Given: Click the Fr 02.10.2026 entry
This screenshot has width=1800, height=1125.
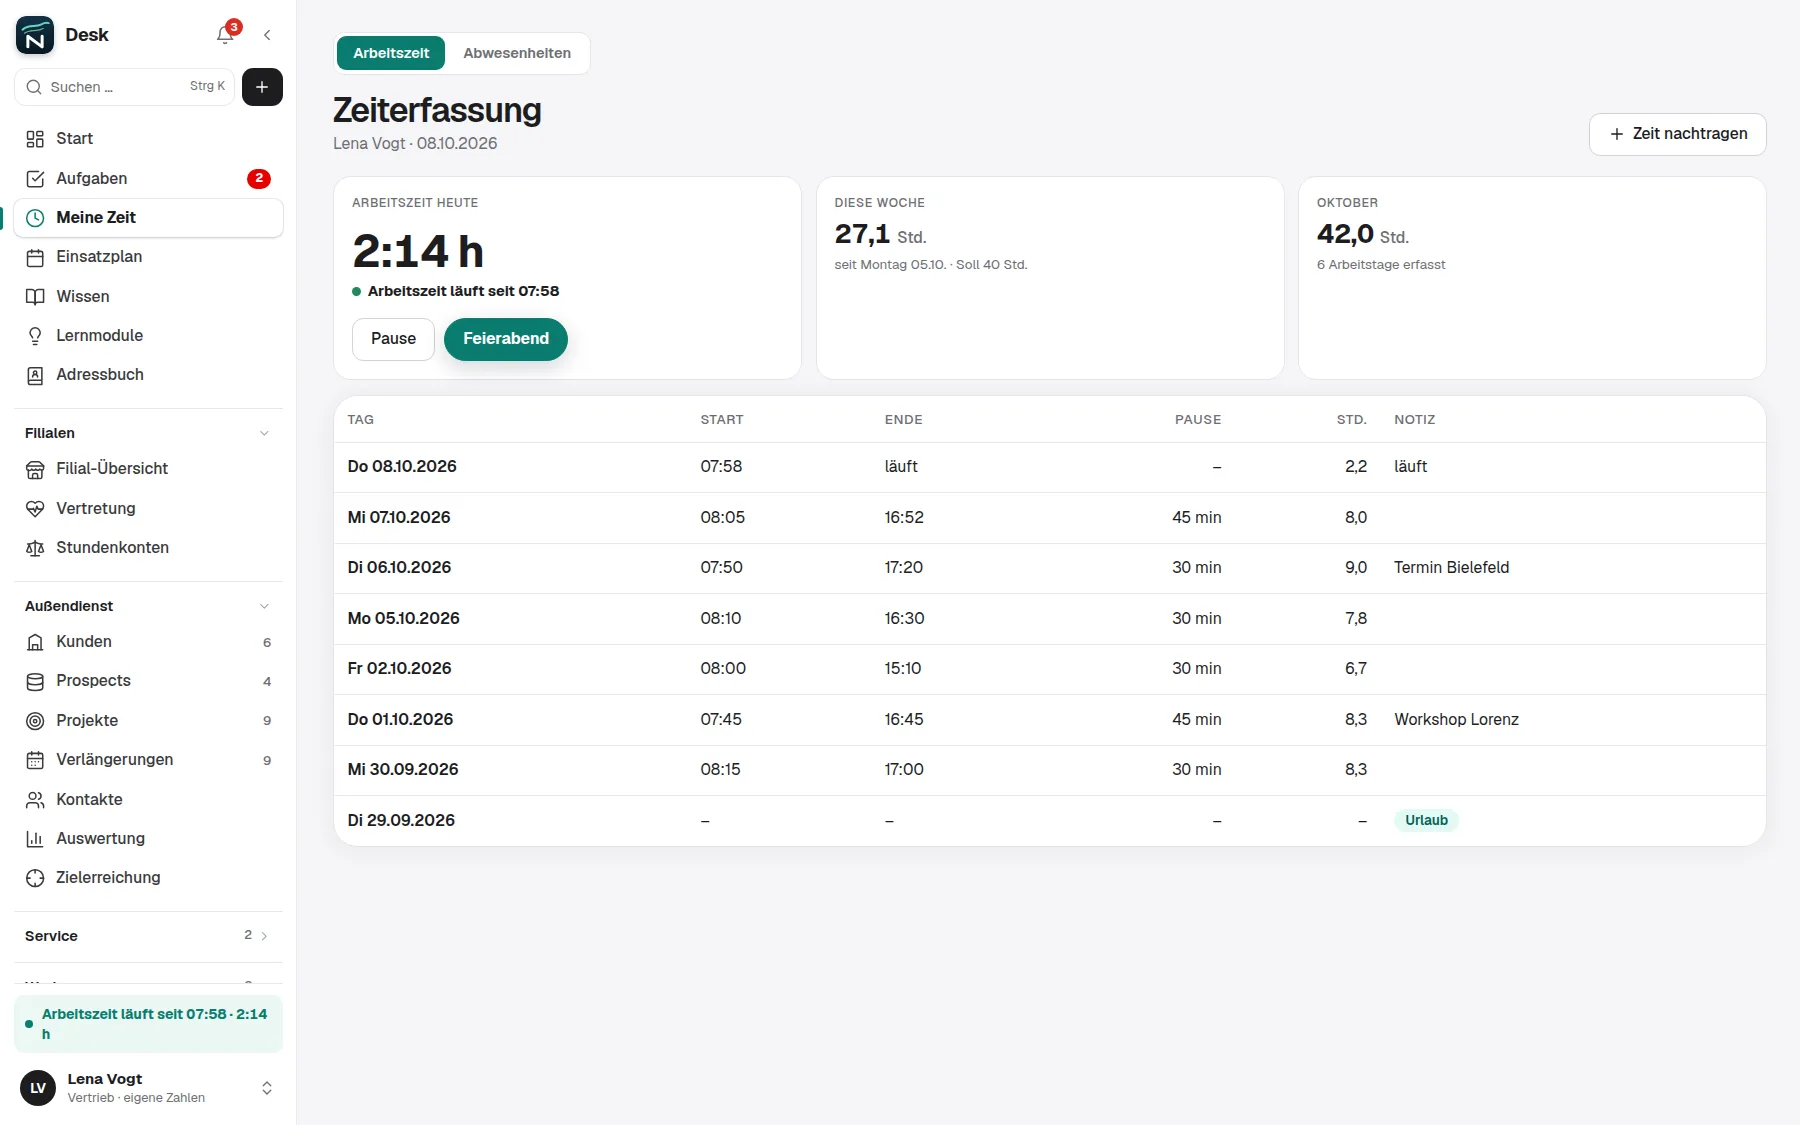Looking at the screenshot, I should tap(1050, 669).
